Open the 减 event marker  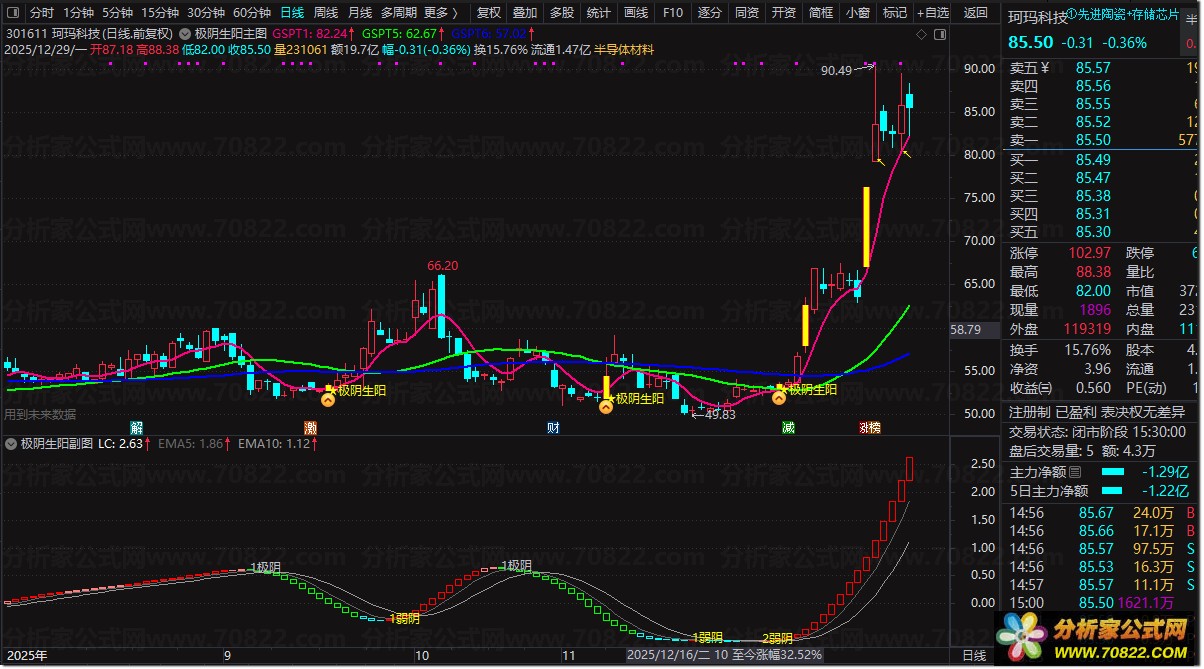(789, 427)
